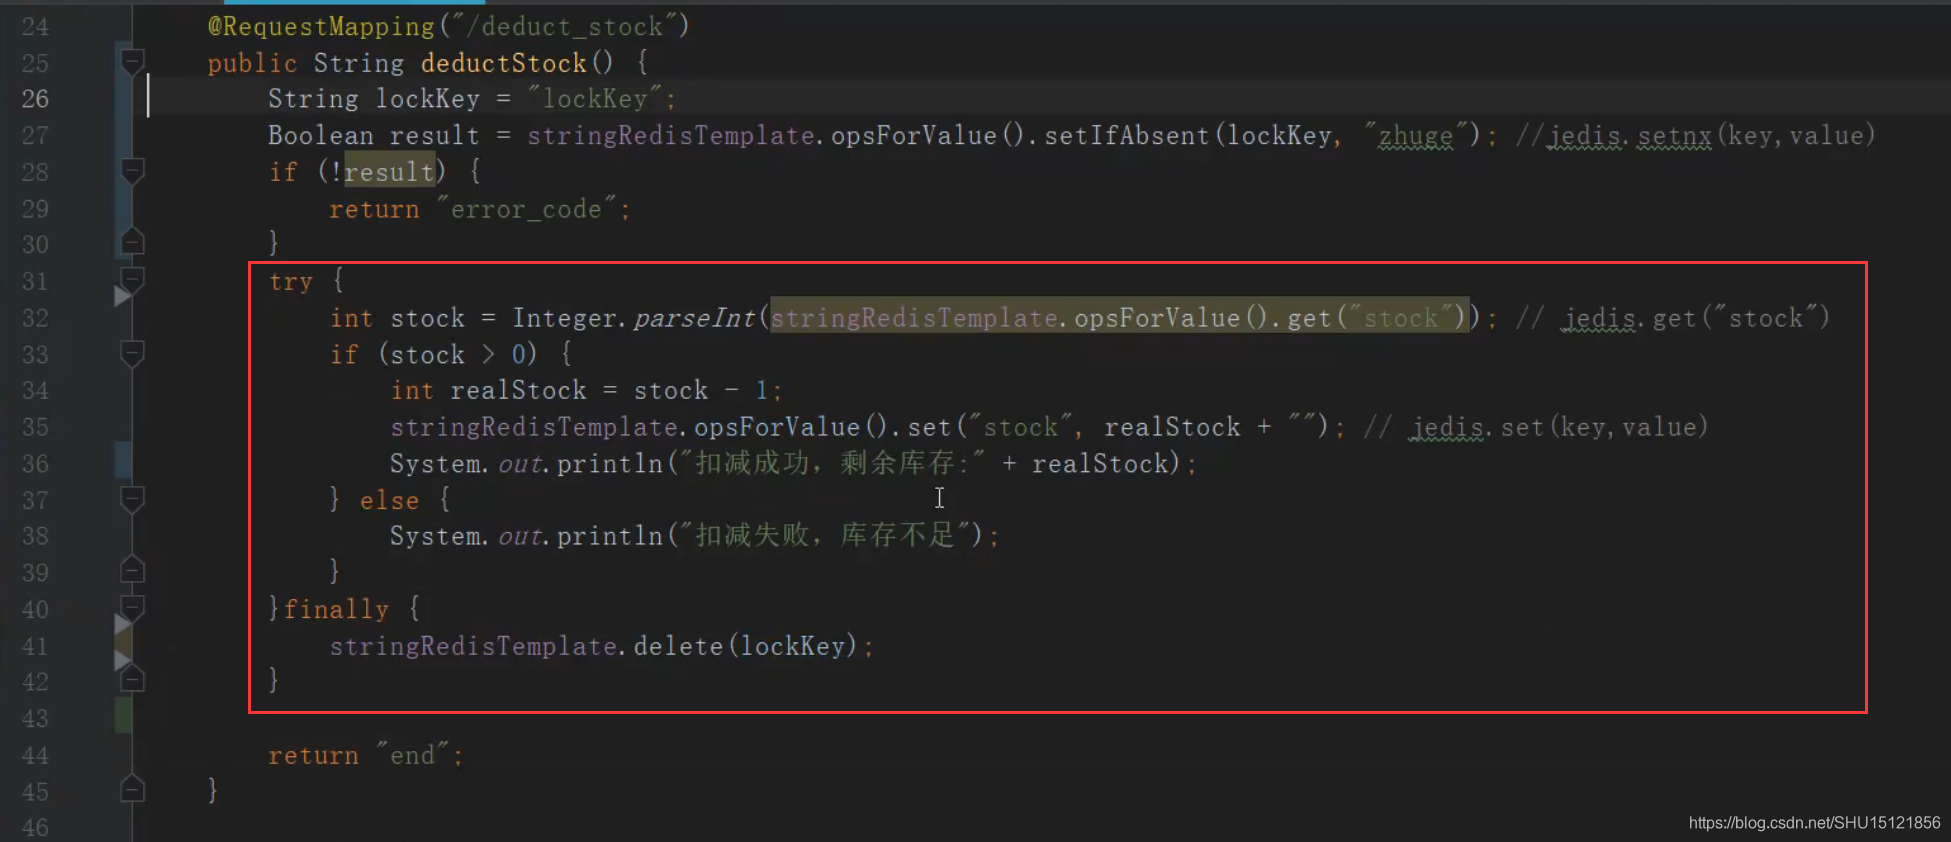Click the finally keyword on line 40
The height and width of the screenshot is (842, 1951).
pos(337,609)
